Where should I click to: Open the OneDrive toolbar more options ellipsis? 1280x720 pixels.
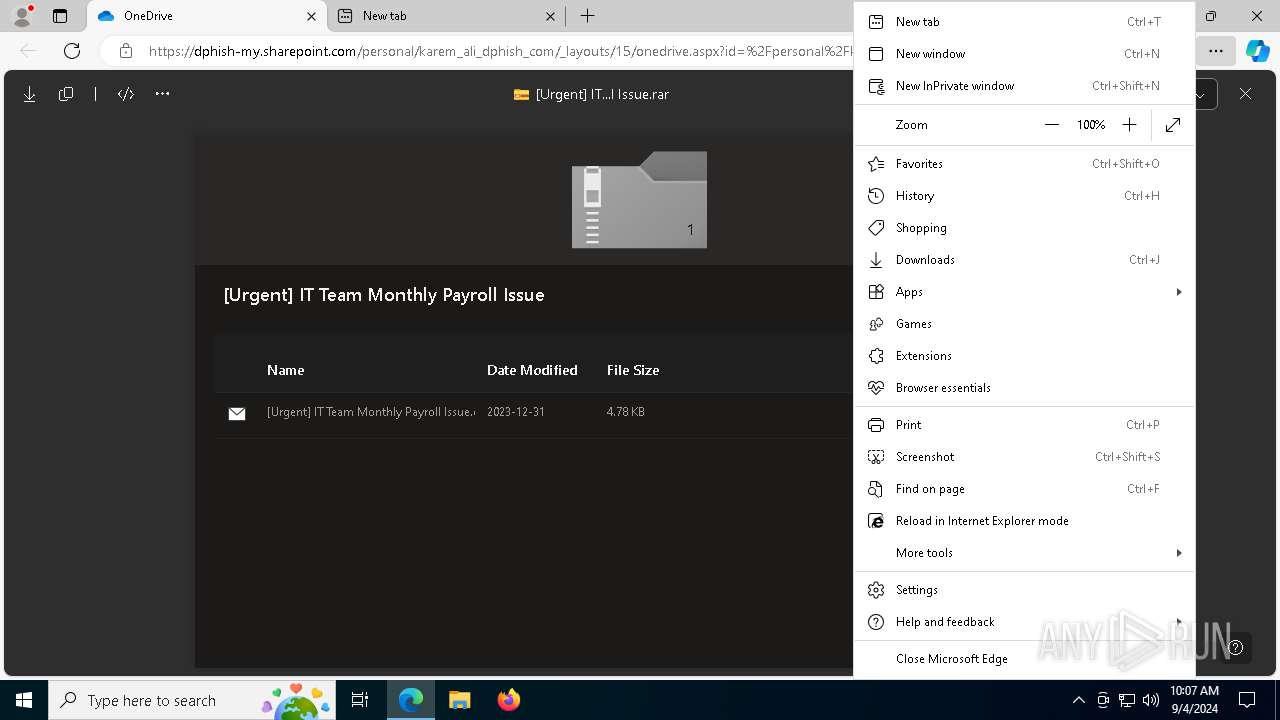tap(162, 94)
